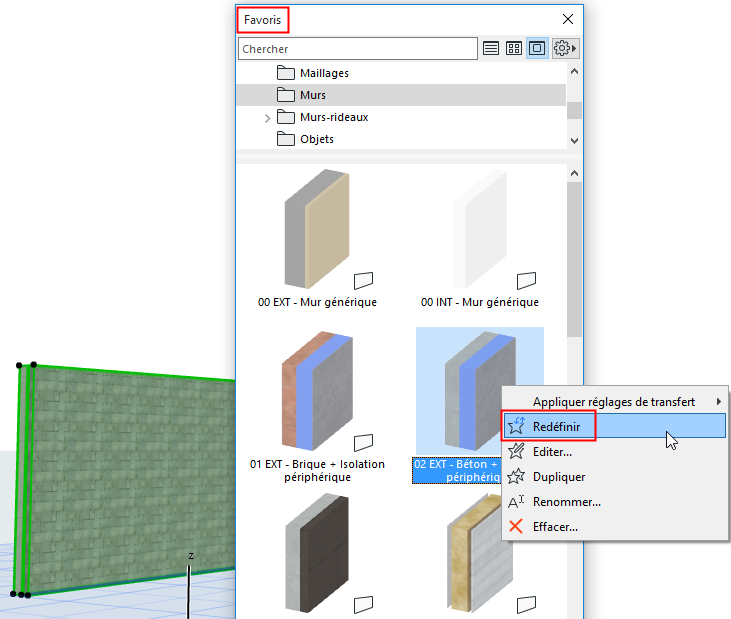Image resolution: width=731 pixels, height=619 pixels.
Task: Open the Favoris settings gear menu
Action: tap(565, 48)
